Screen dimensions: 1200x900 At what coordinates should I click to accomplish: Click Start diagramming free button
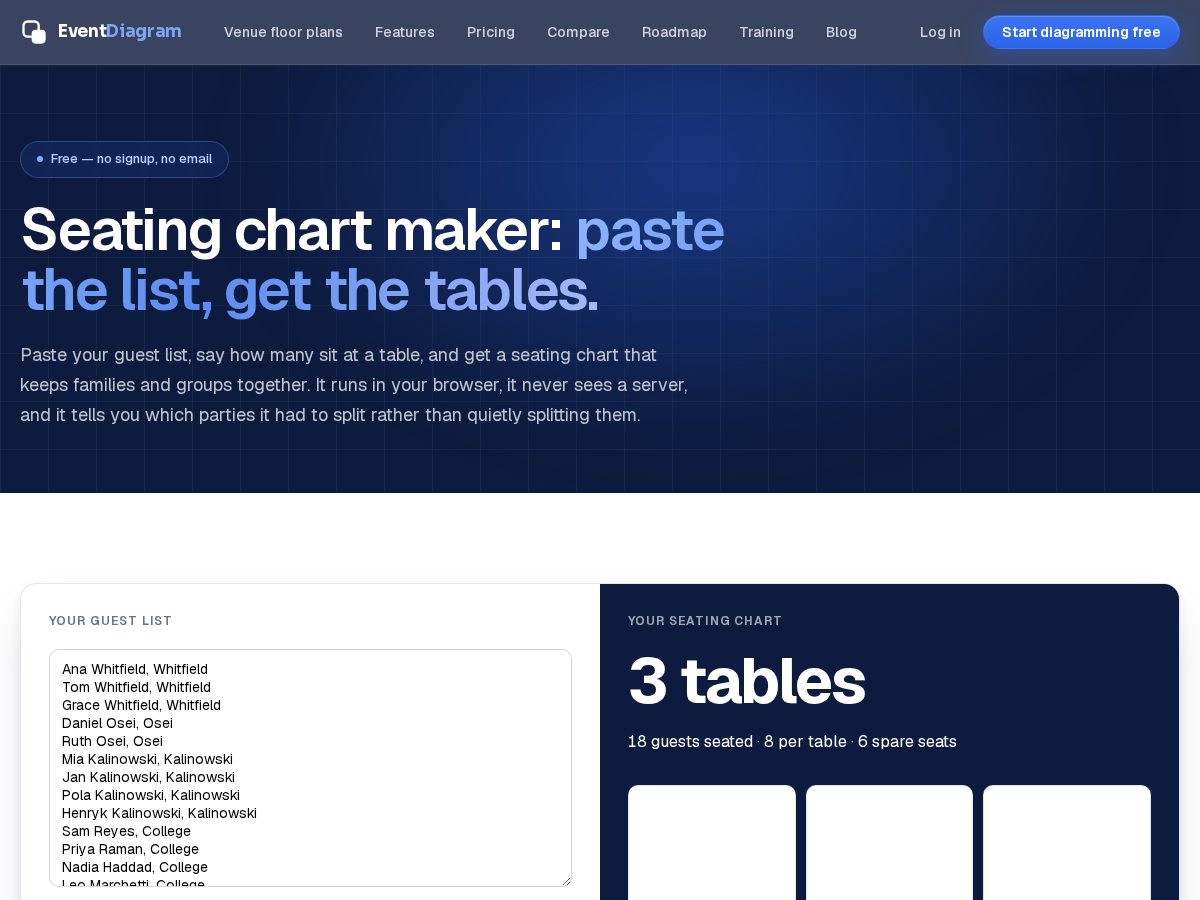pos(1081,32)
